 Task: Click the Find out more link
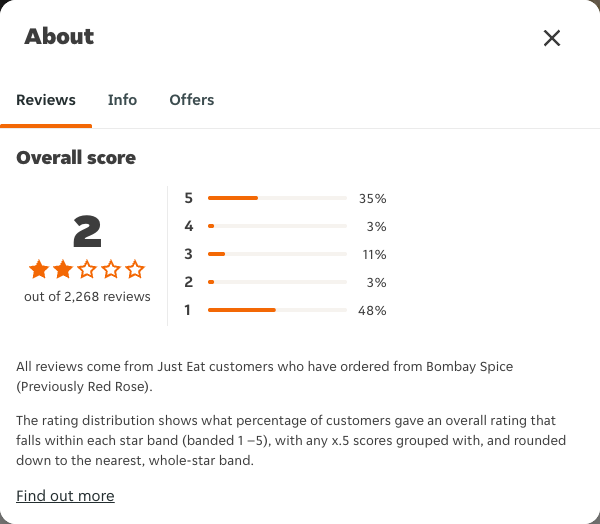[65, 496]
